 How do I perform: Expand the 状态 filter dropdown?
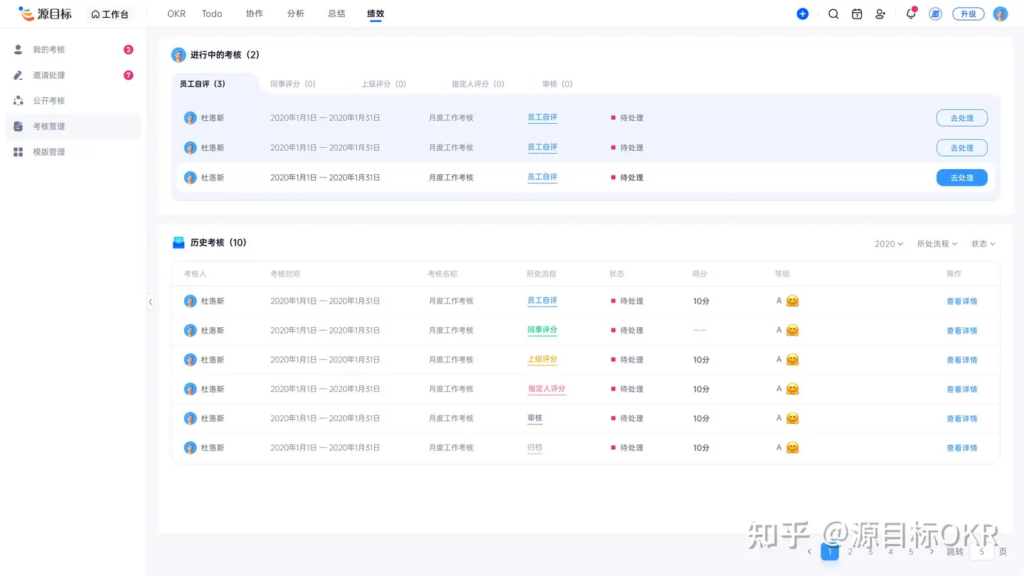(x=983, y=244)
